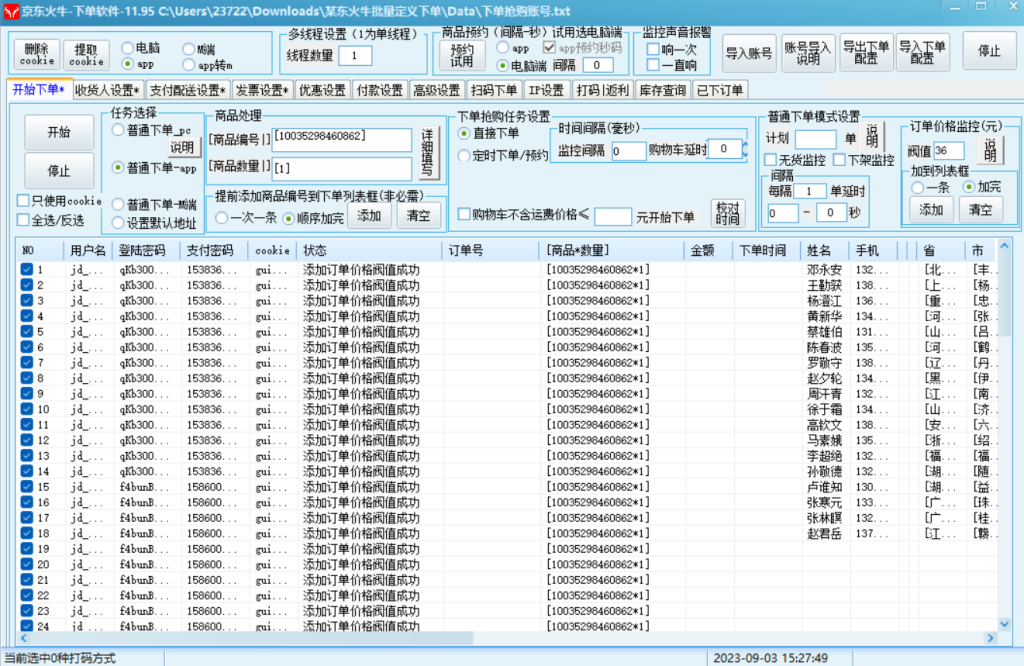Open the 扫码下单 tab
This screenshot has width=1024, height=666.
click(494, 90)
